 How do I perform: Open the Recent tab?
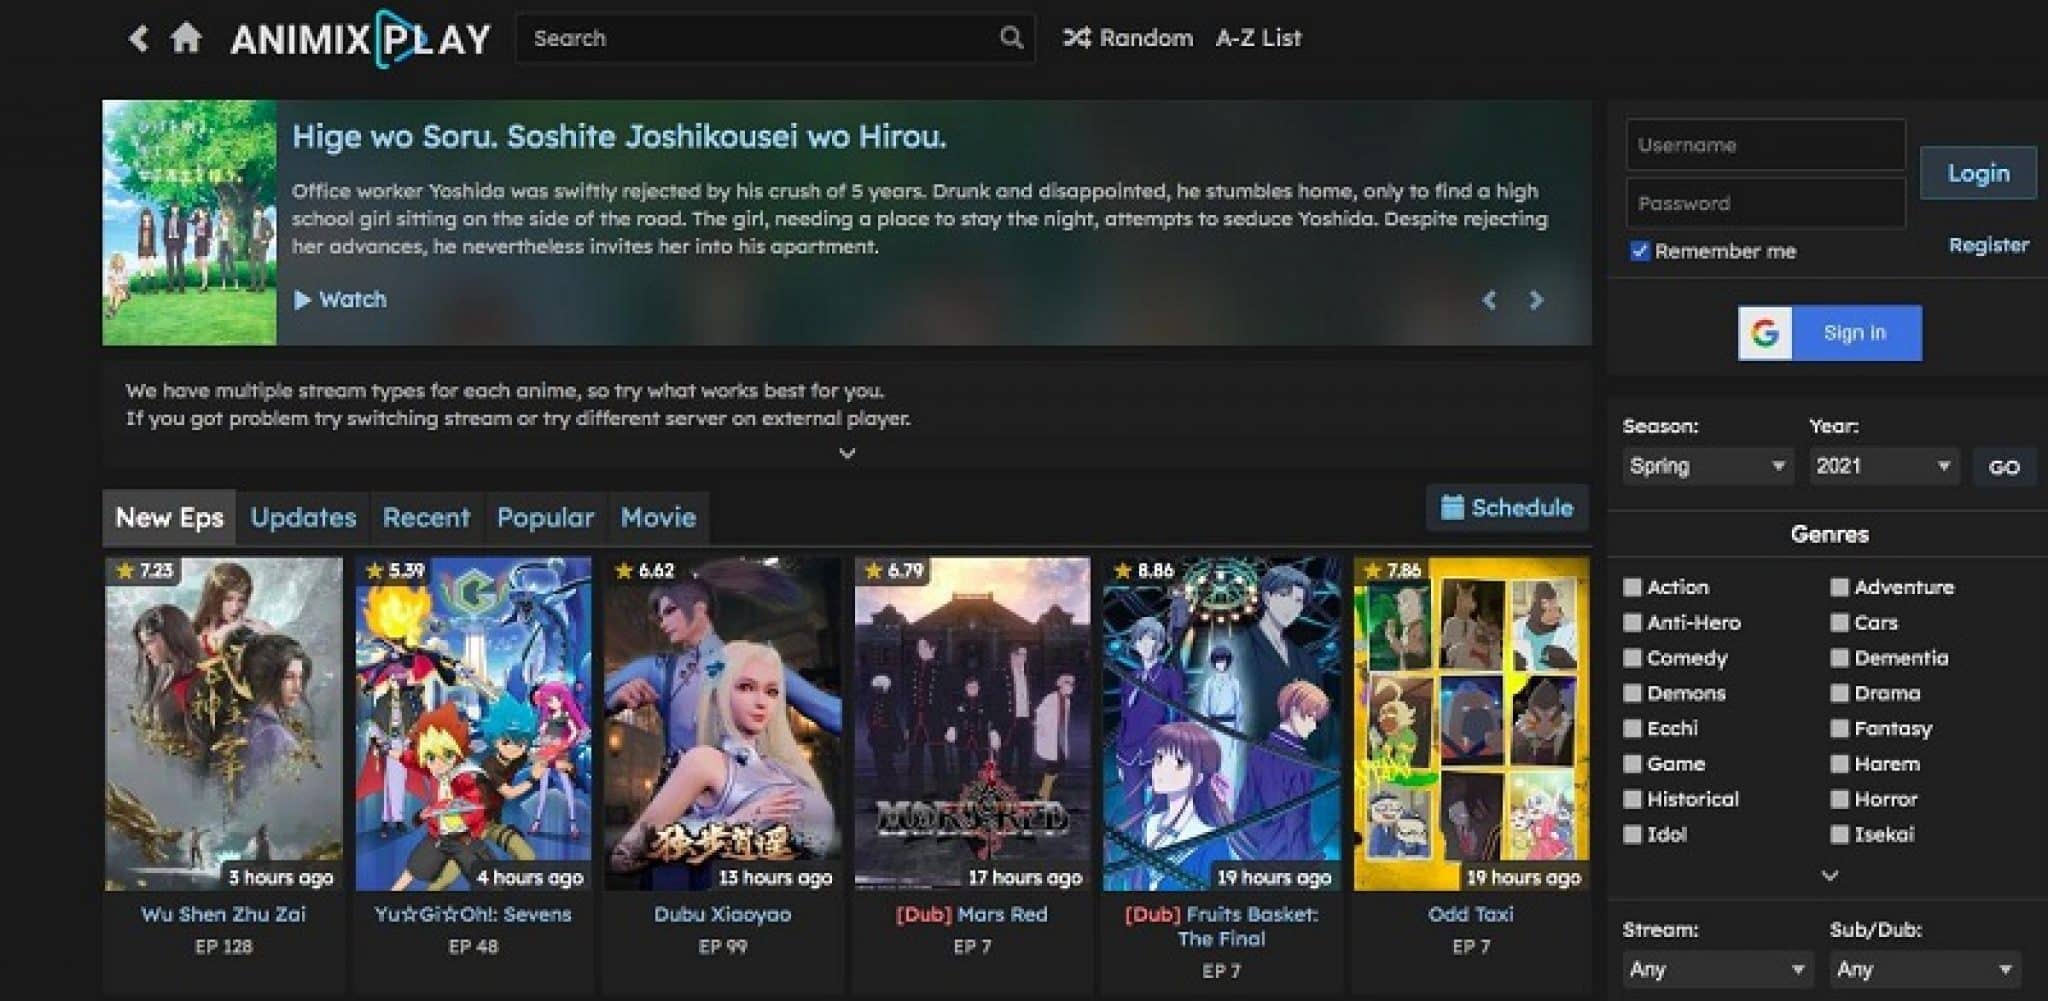click(x=426, y=517)
